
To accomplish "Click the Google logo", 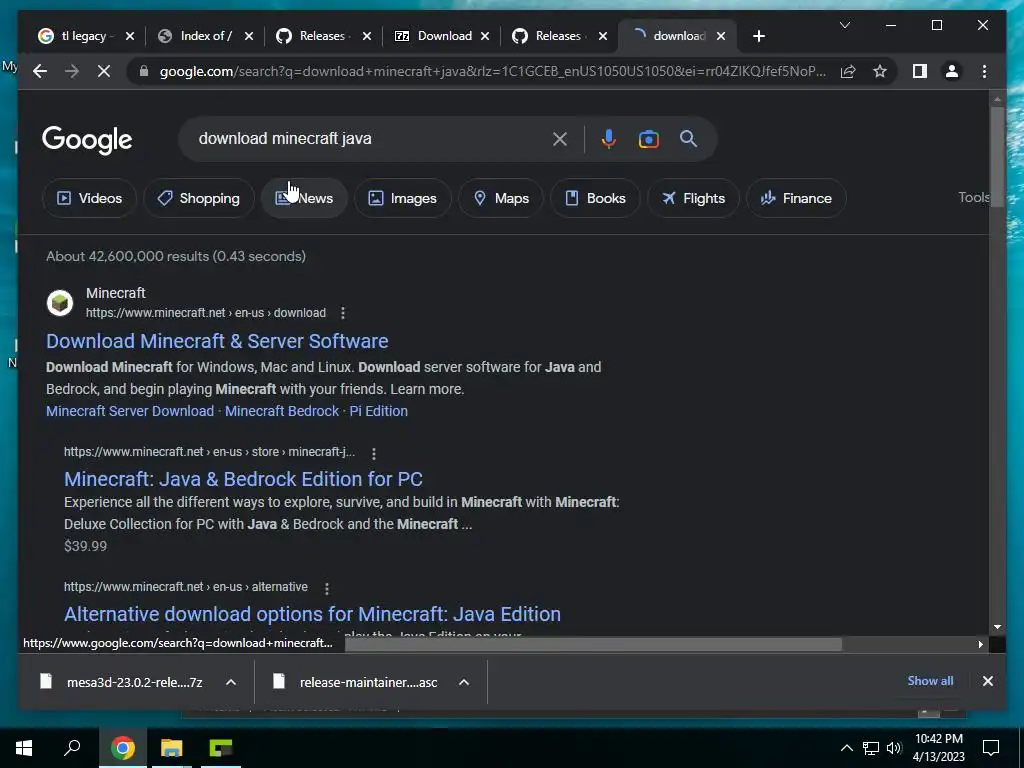I will coord(87,140).
